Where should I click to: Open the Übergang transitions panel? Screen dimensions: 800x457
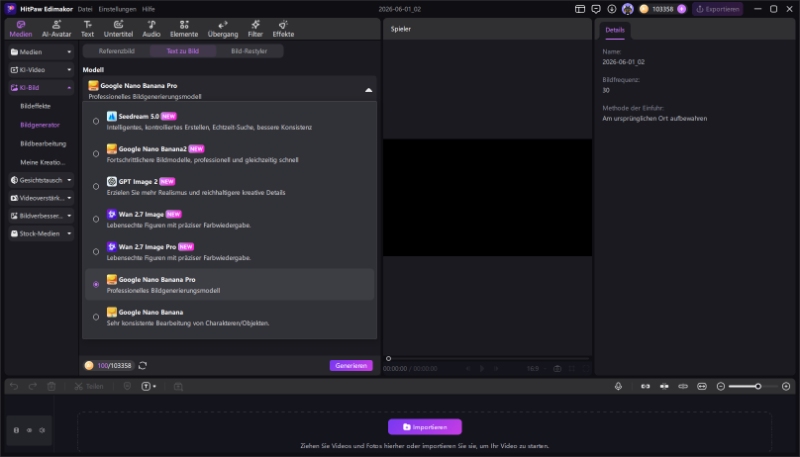pos(223,29)
